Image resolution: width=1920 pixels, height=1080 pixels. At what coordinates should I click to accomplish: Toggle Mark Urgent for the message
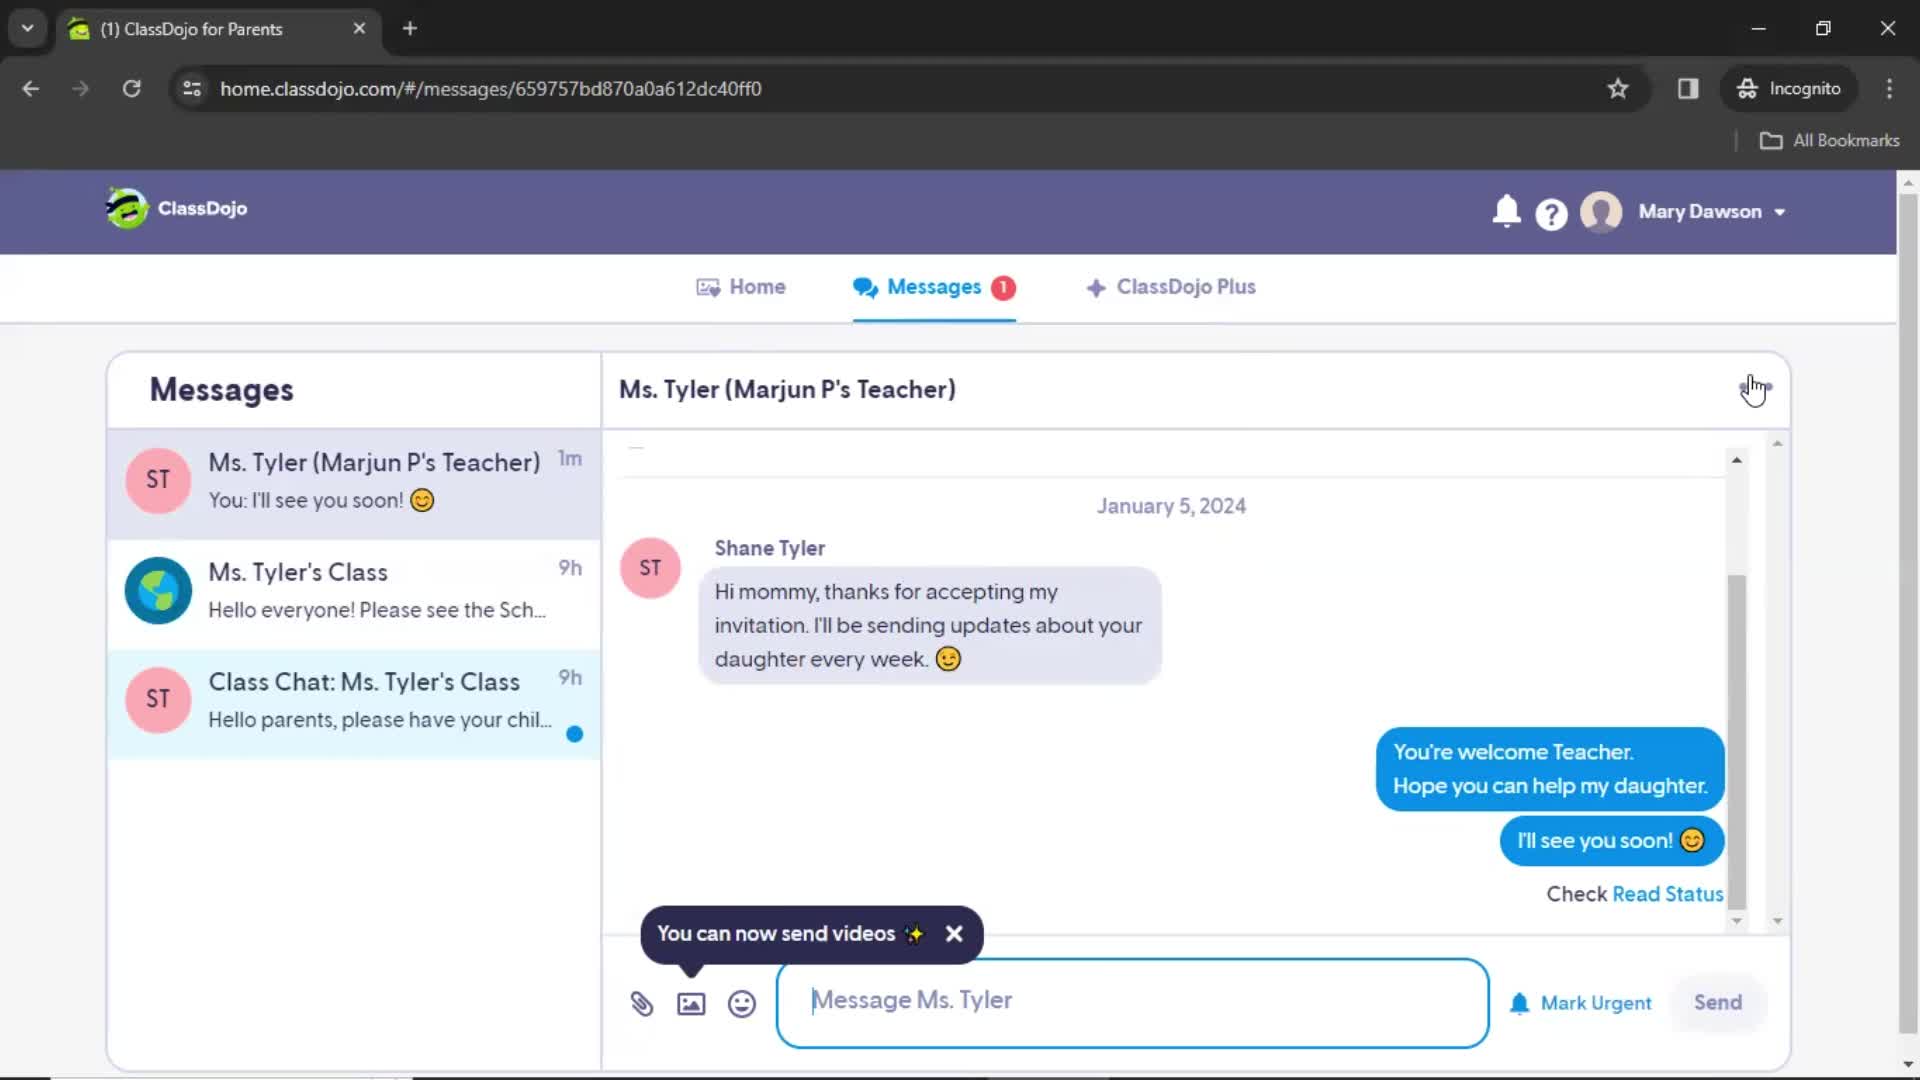1580,1003
